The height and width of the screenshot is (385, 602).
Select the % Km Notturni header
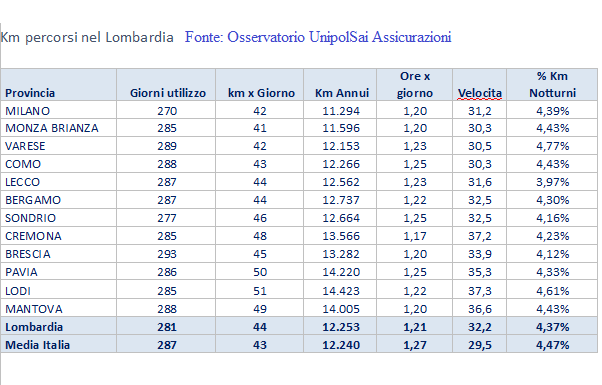click(x=552, y=85)
